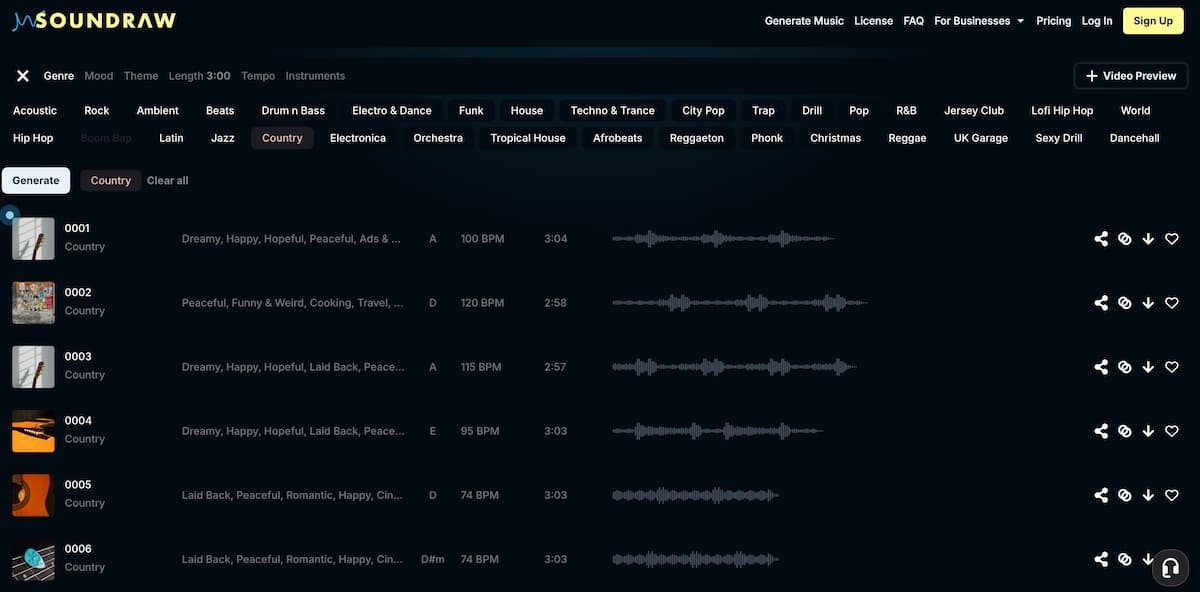This screenshot has height=592, width=1200.
Task: Share track 0005
Action: tap(1101, 495)
